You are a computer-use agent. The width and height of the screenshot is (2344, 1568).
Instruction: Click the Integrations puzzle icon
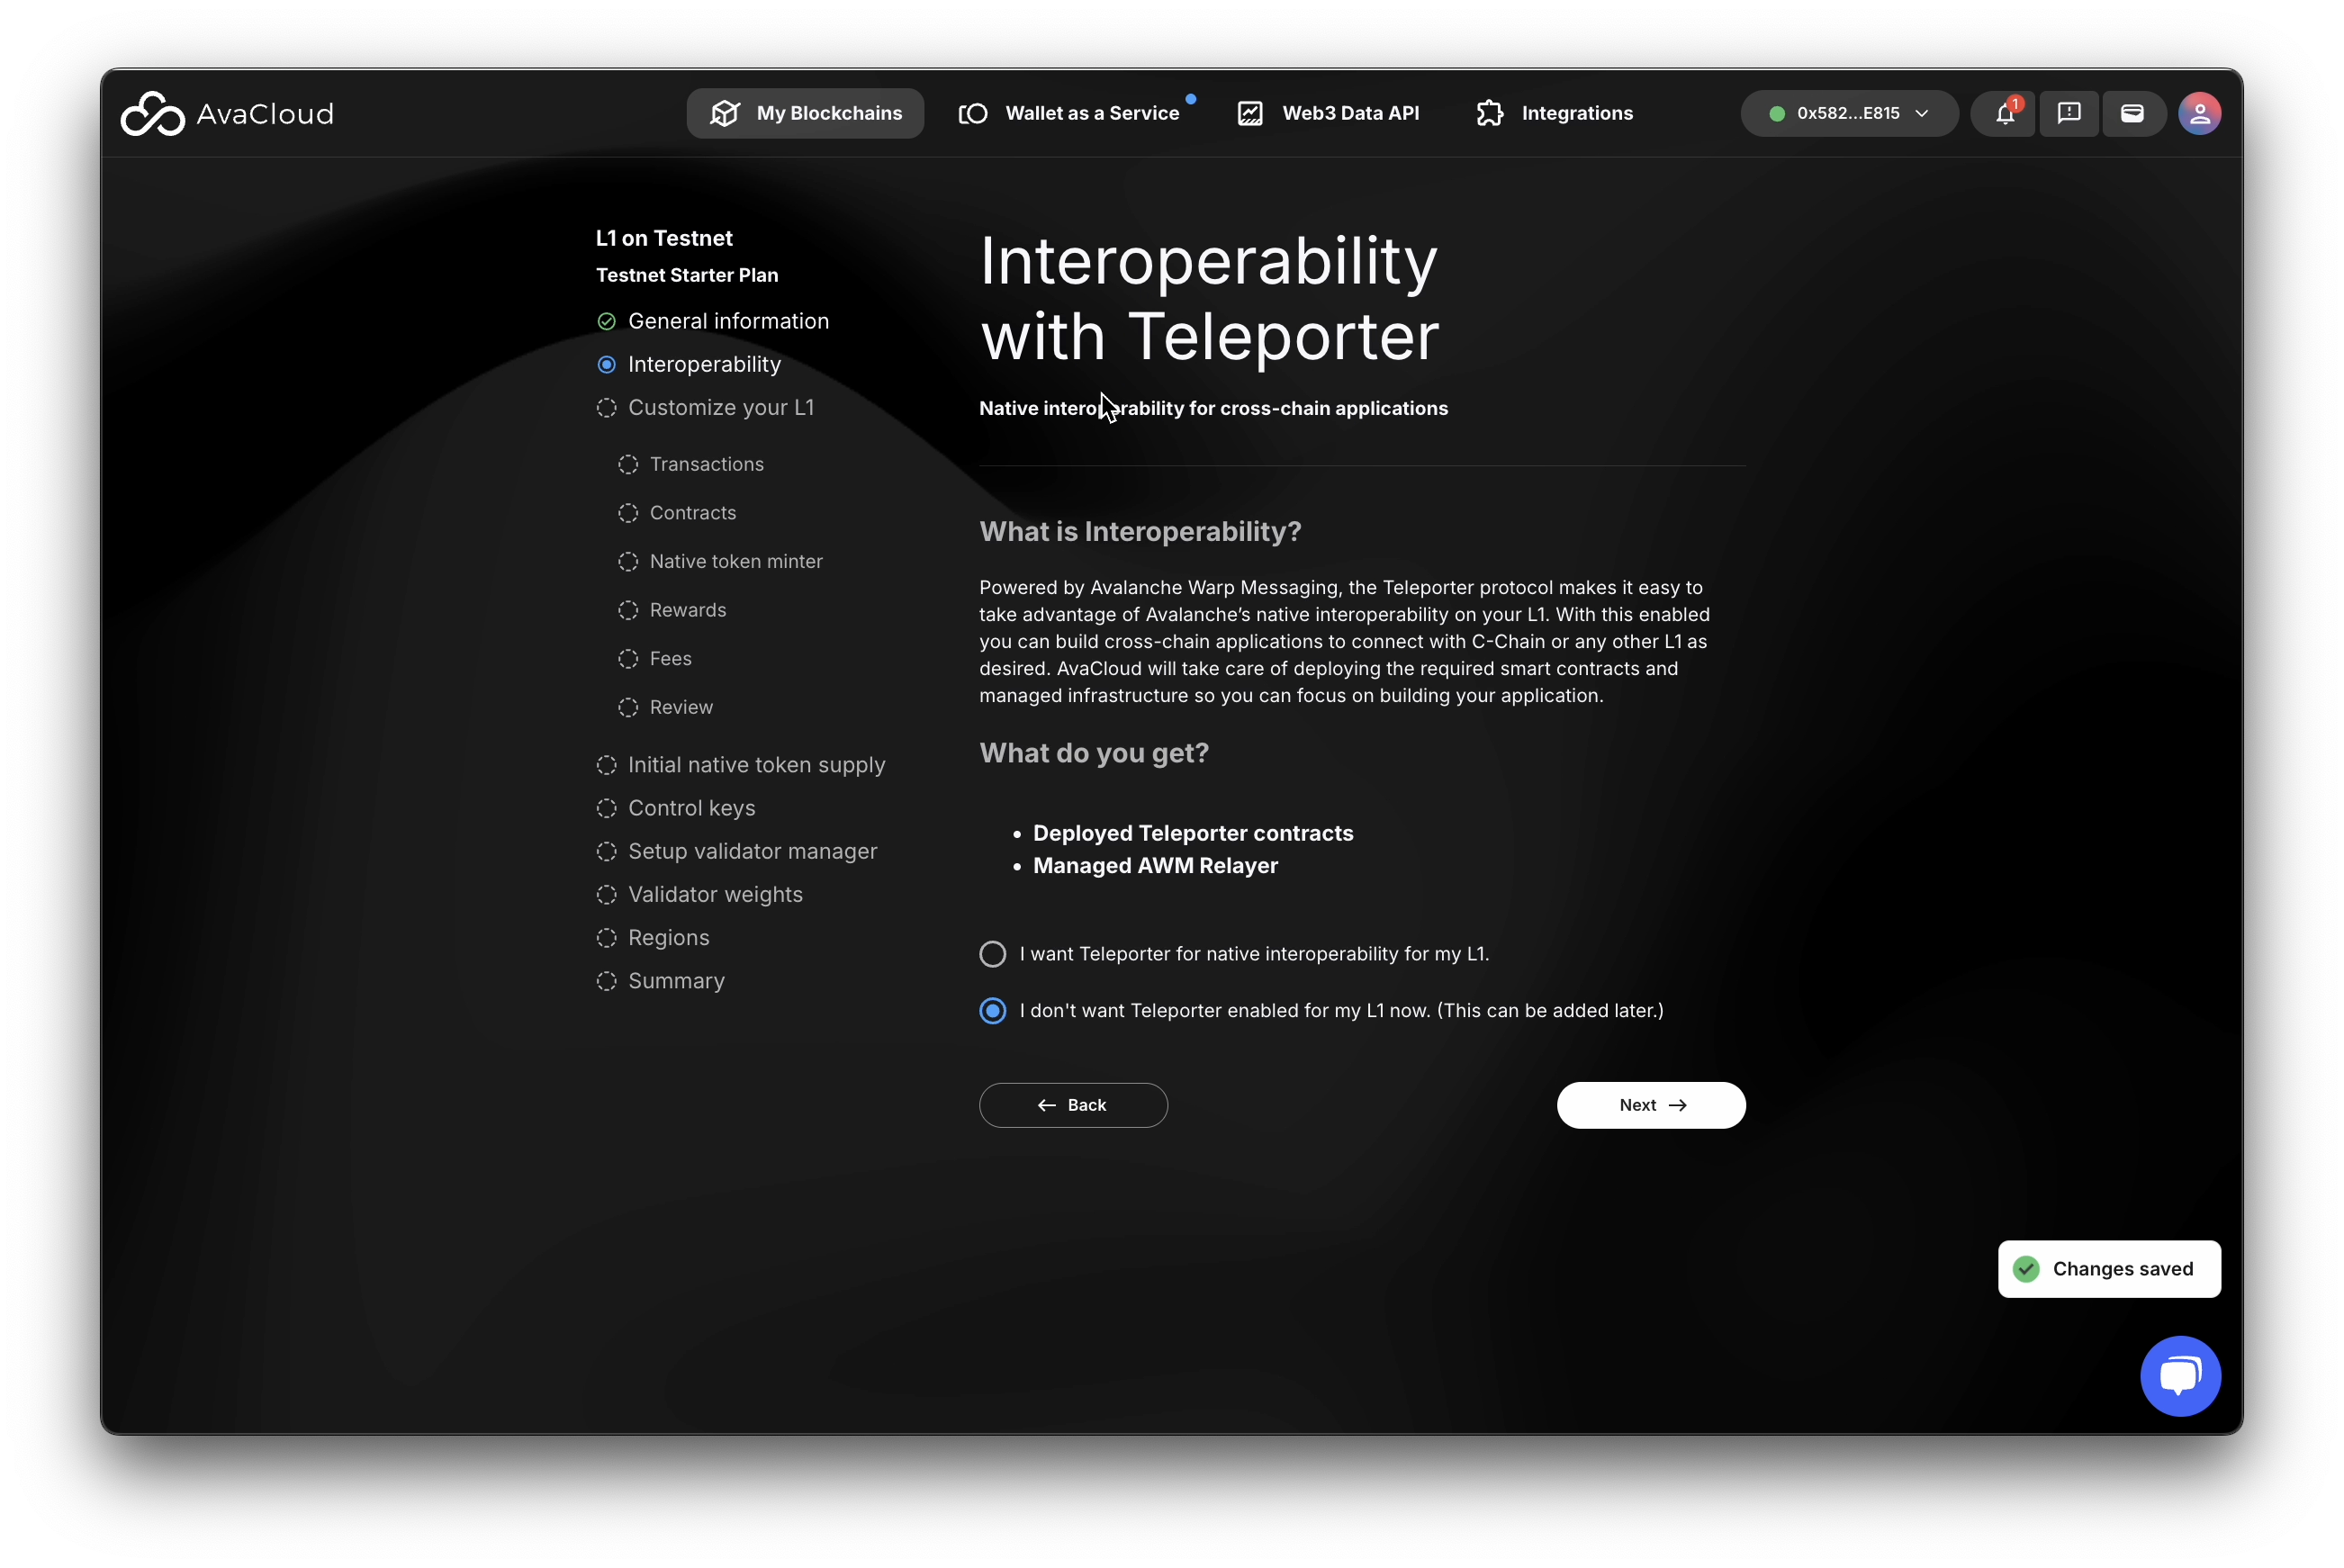1490,113
